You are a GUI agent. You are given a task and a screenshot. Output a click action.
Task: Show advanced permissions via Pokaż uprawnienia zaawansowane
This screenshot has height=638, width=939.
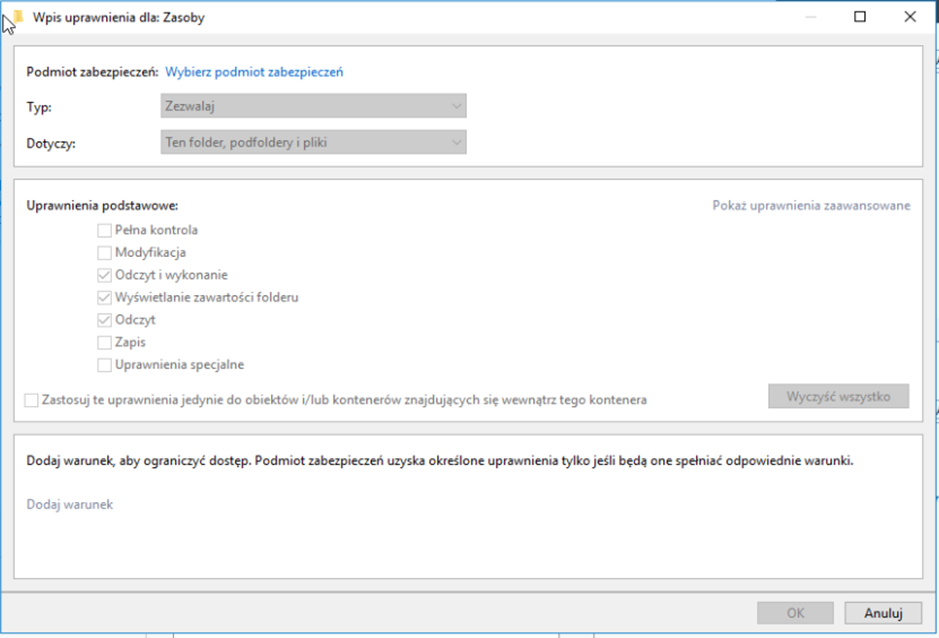point(811,206)
